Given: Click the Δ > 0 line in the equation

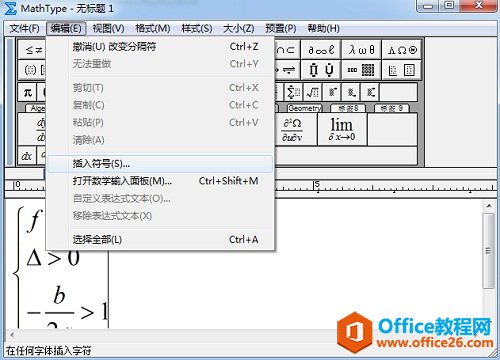Looking at the screenshot, I should point(53,258).
